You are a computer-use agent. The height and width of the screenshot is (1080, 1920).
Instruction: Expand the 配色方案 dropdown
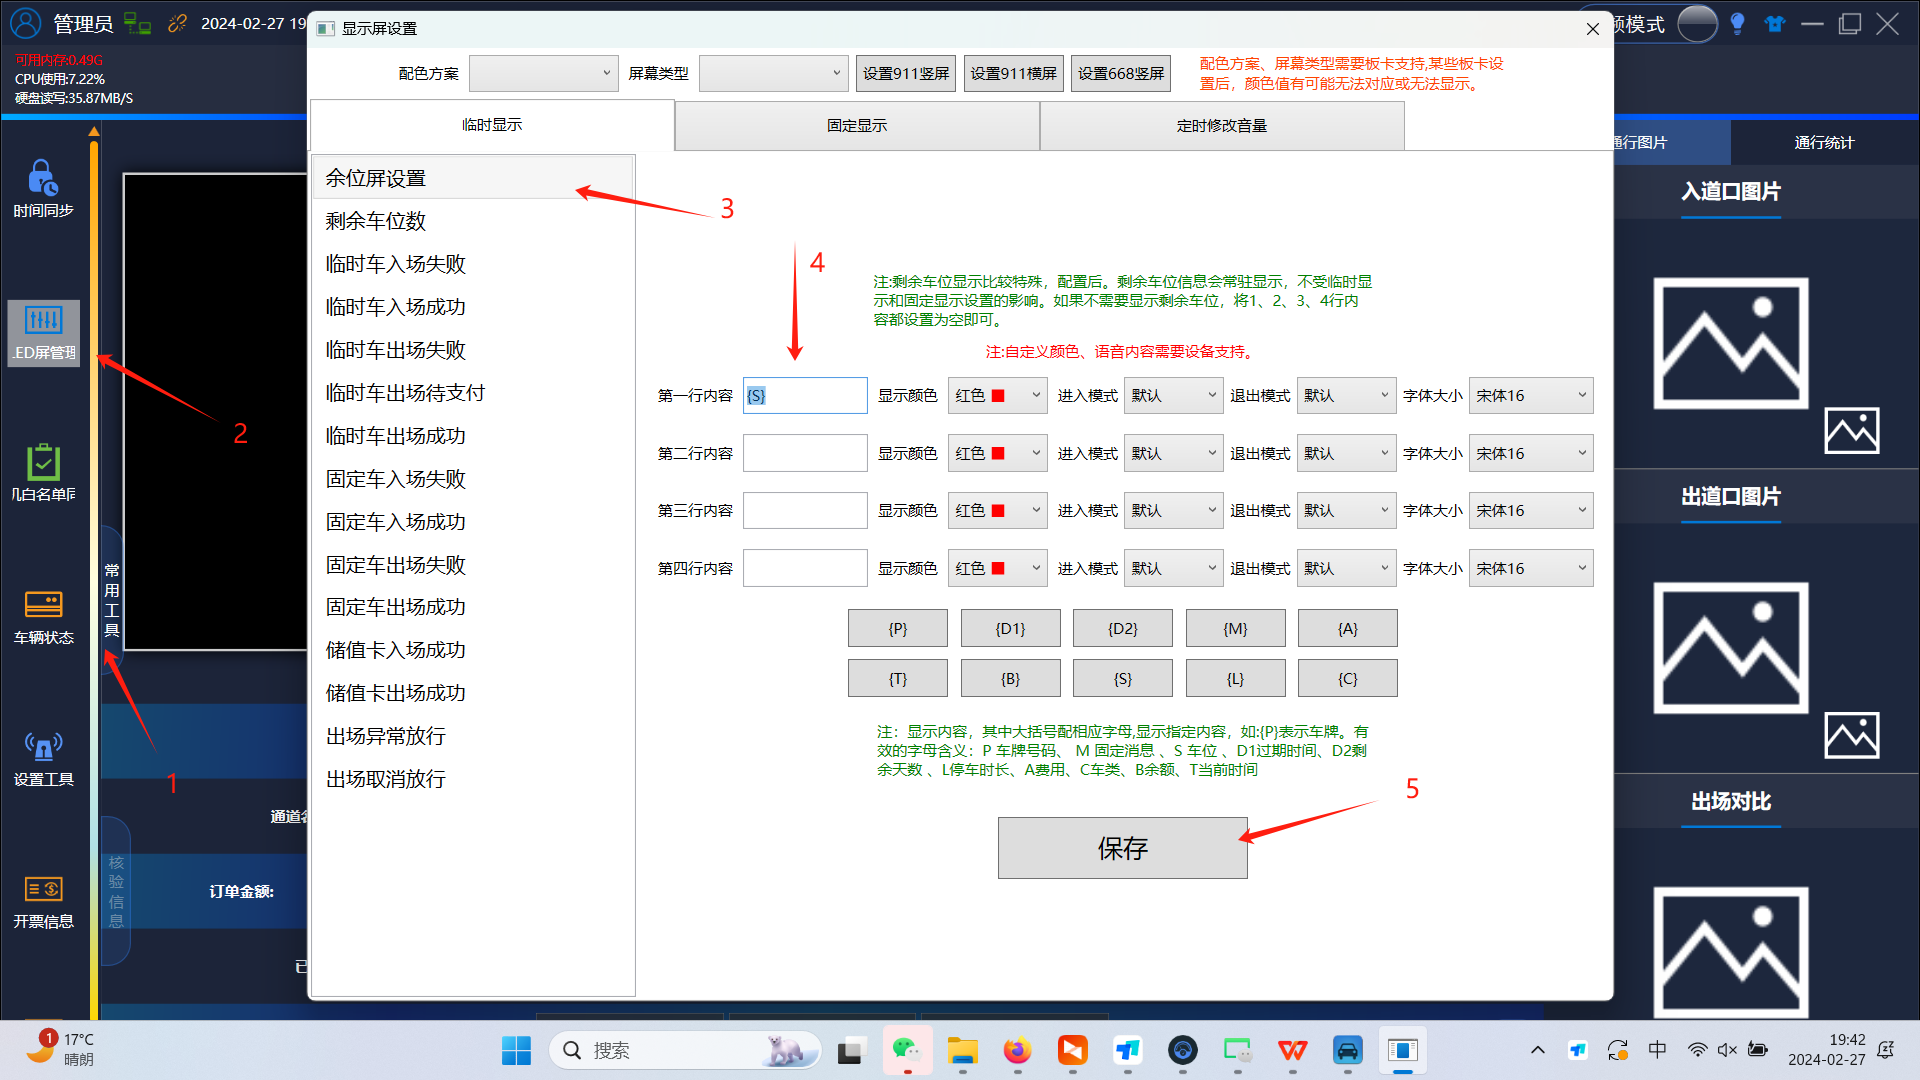point(544,73)
